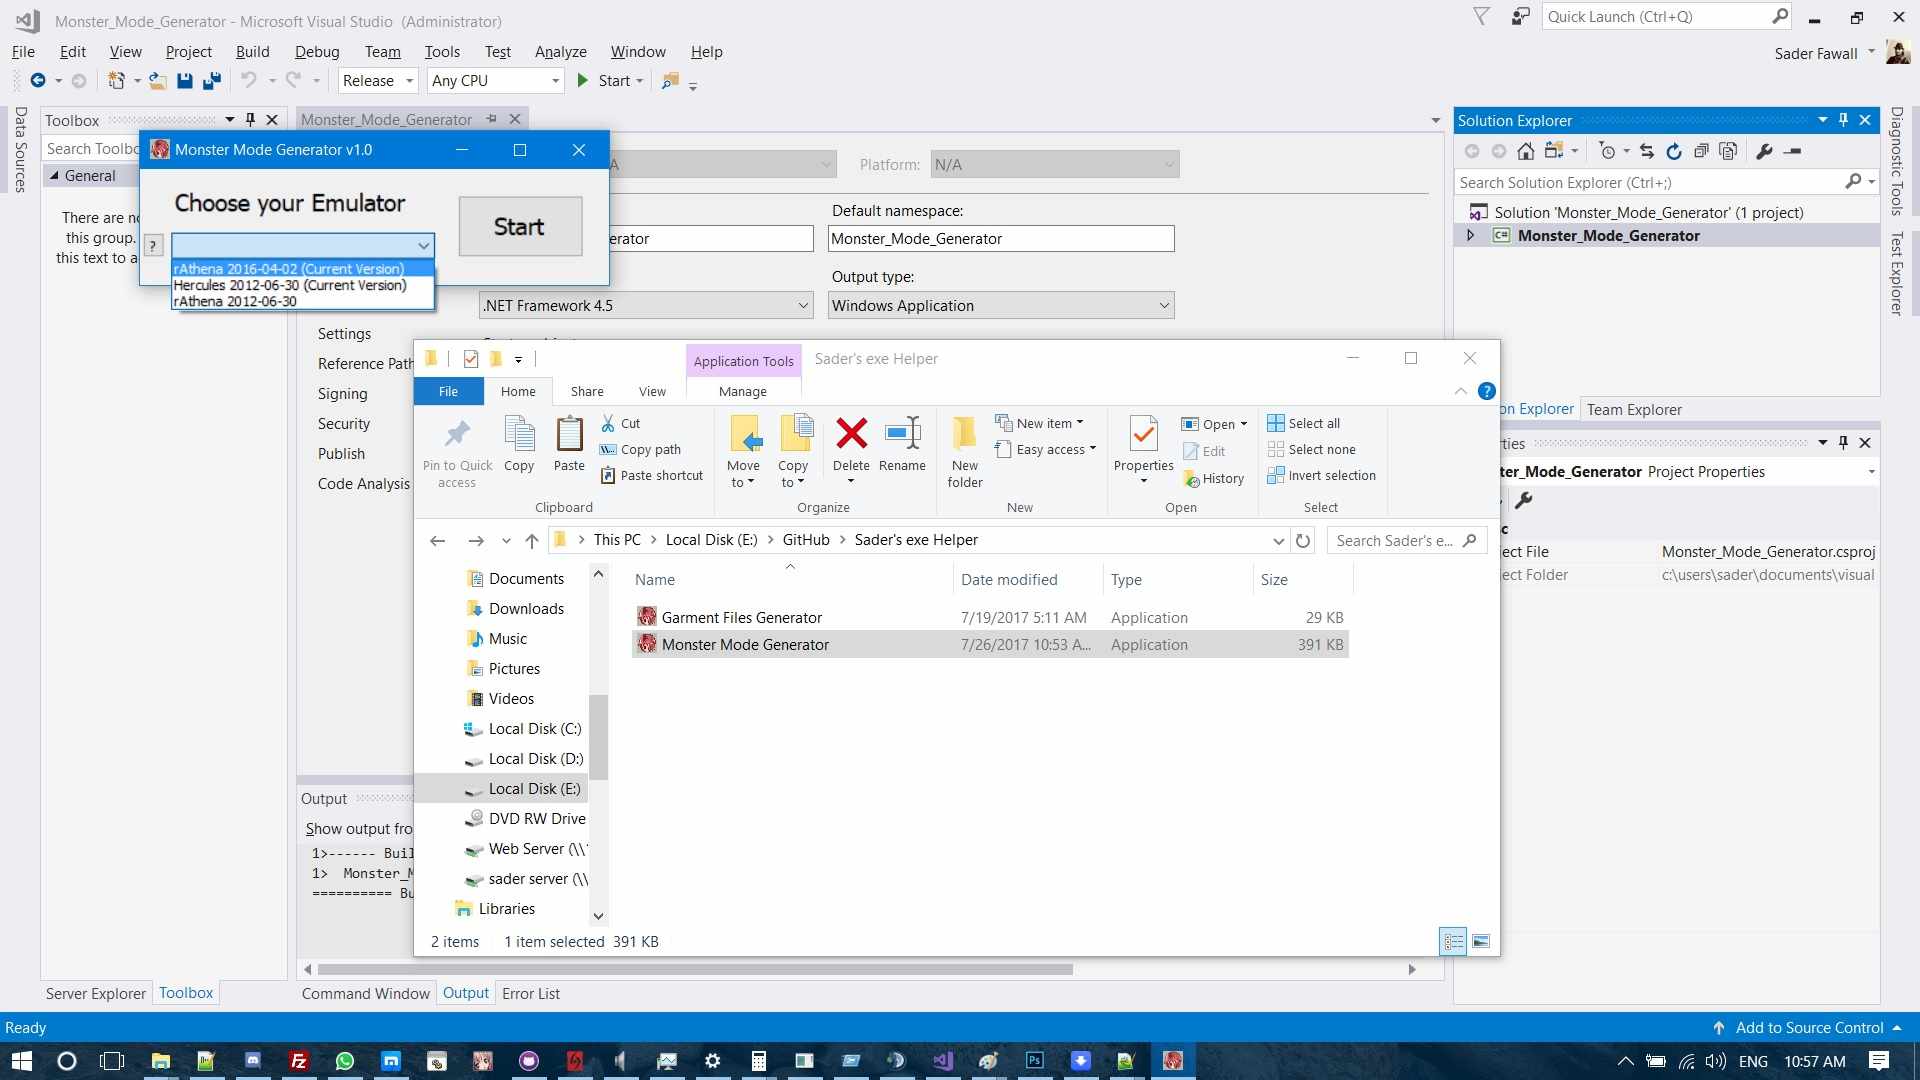Click History icon in Open group
This screenshot has width=1920, height=1080.
point(1191,479)
